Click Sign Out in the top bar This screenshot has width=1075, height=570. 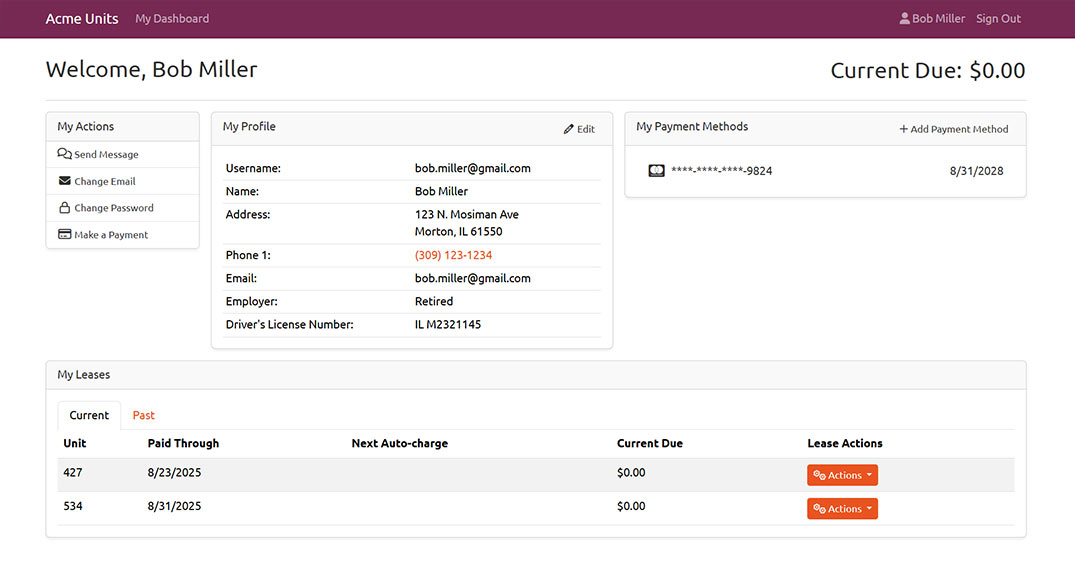tap(998, 19)
